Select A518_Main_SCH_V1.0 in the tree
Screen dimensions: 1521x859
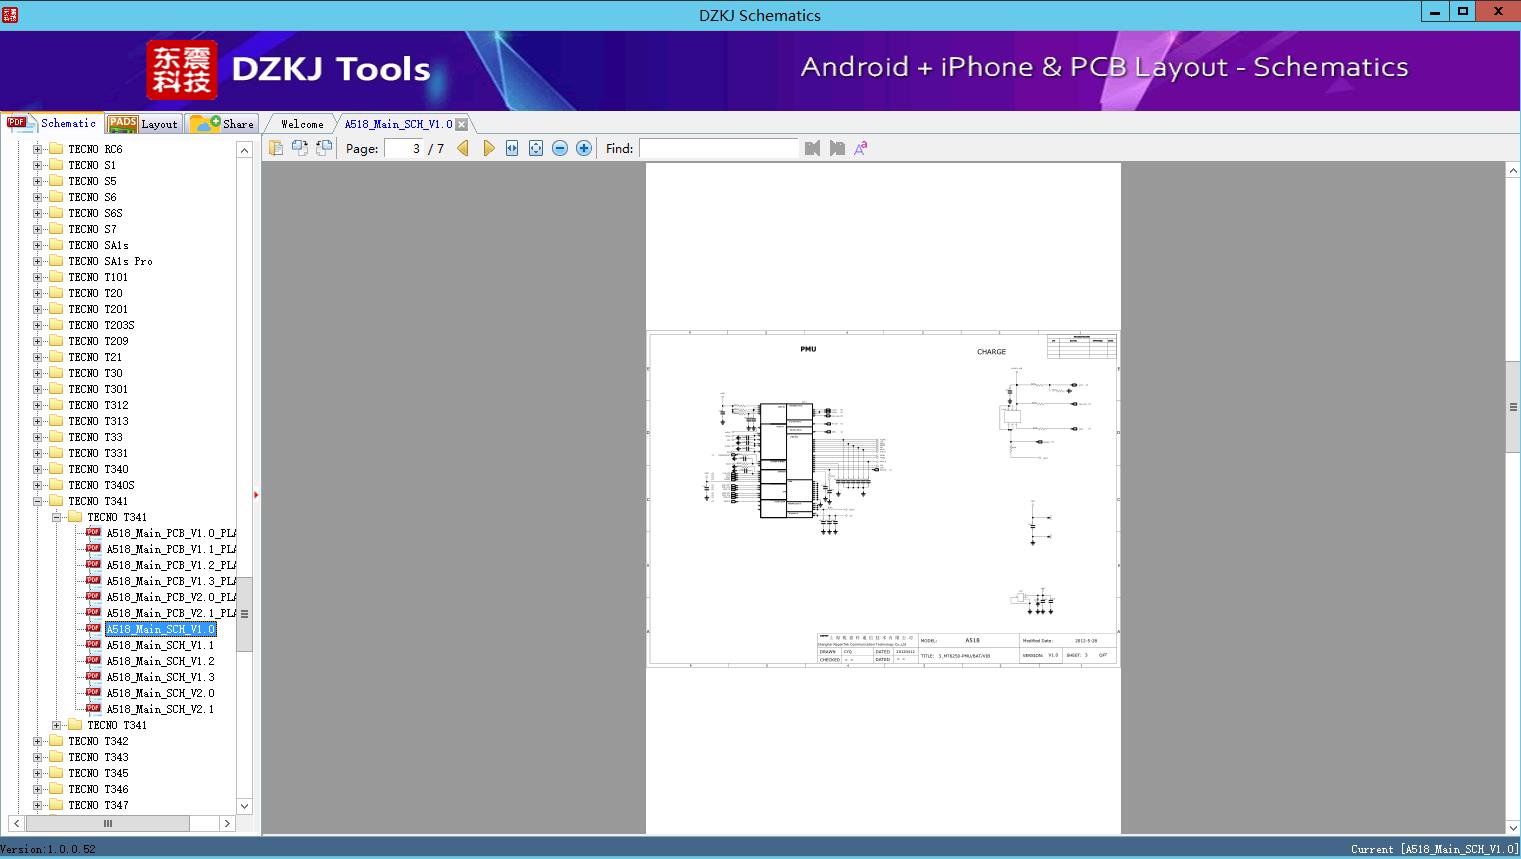161,629
